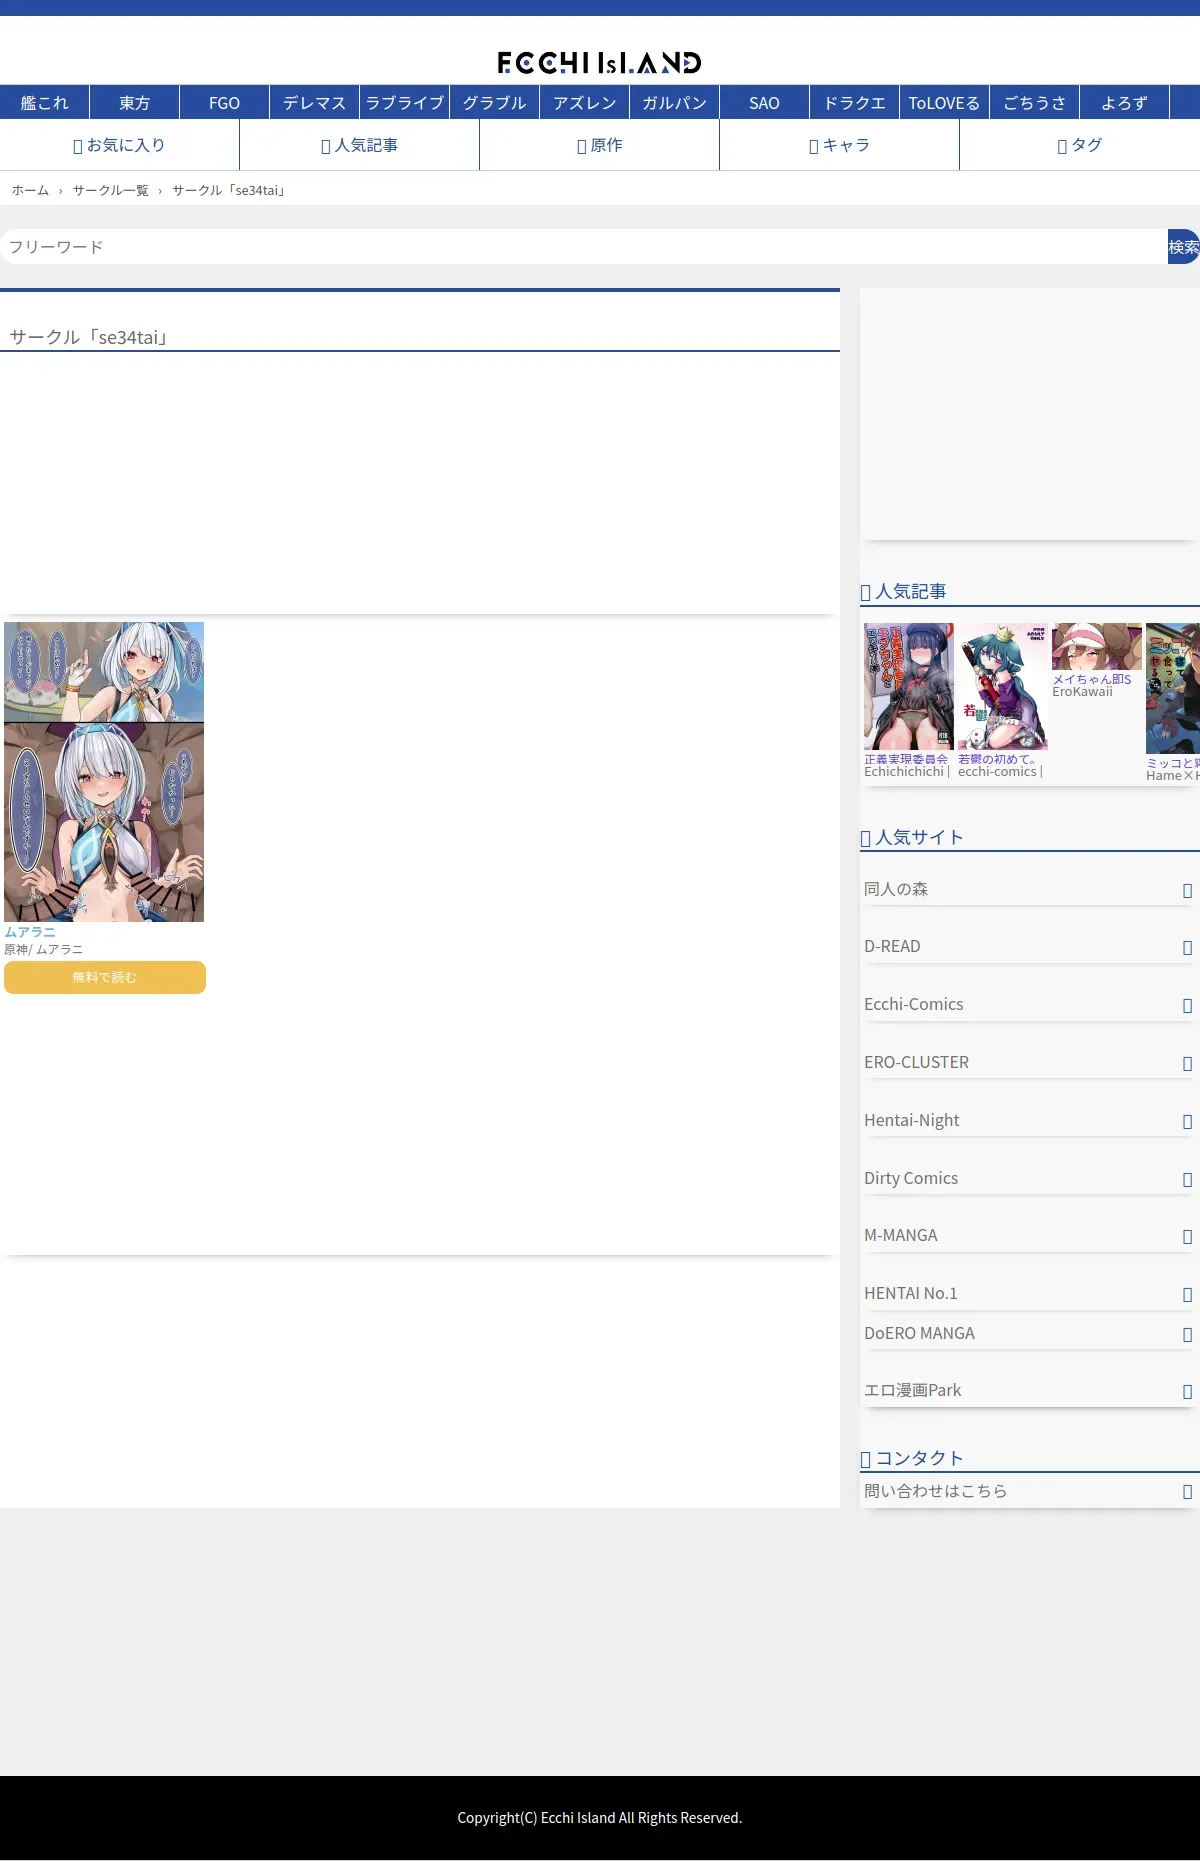Screen dimensions: 1200x1861
Task: Select the 艦これ category tab
Action: (x=44, y=103)
